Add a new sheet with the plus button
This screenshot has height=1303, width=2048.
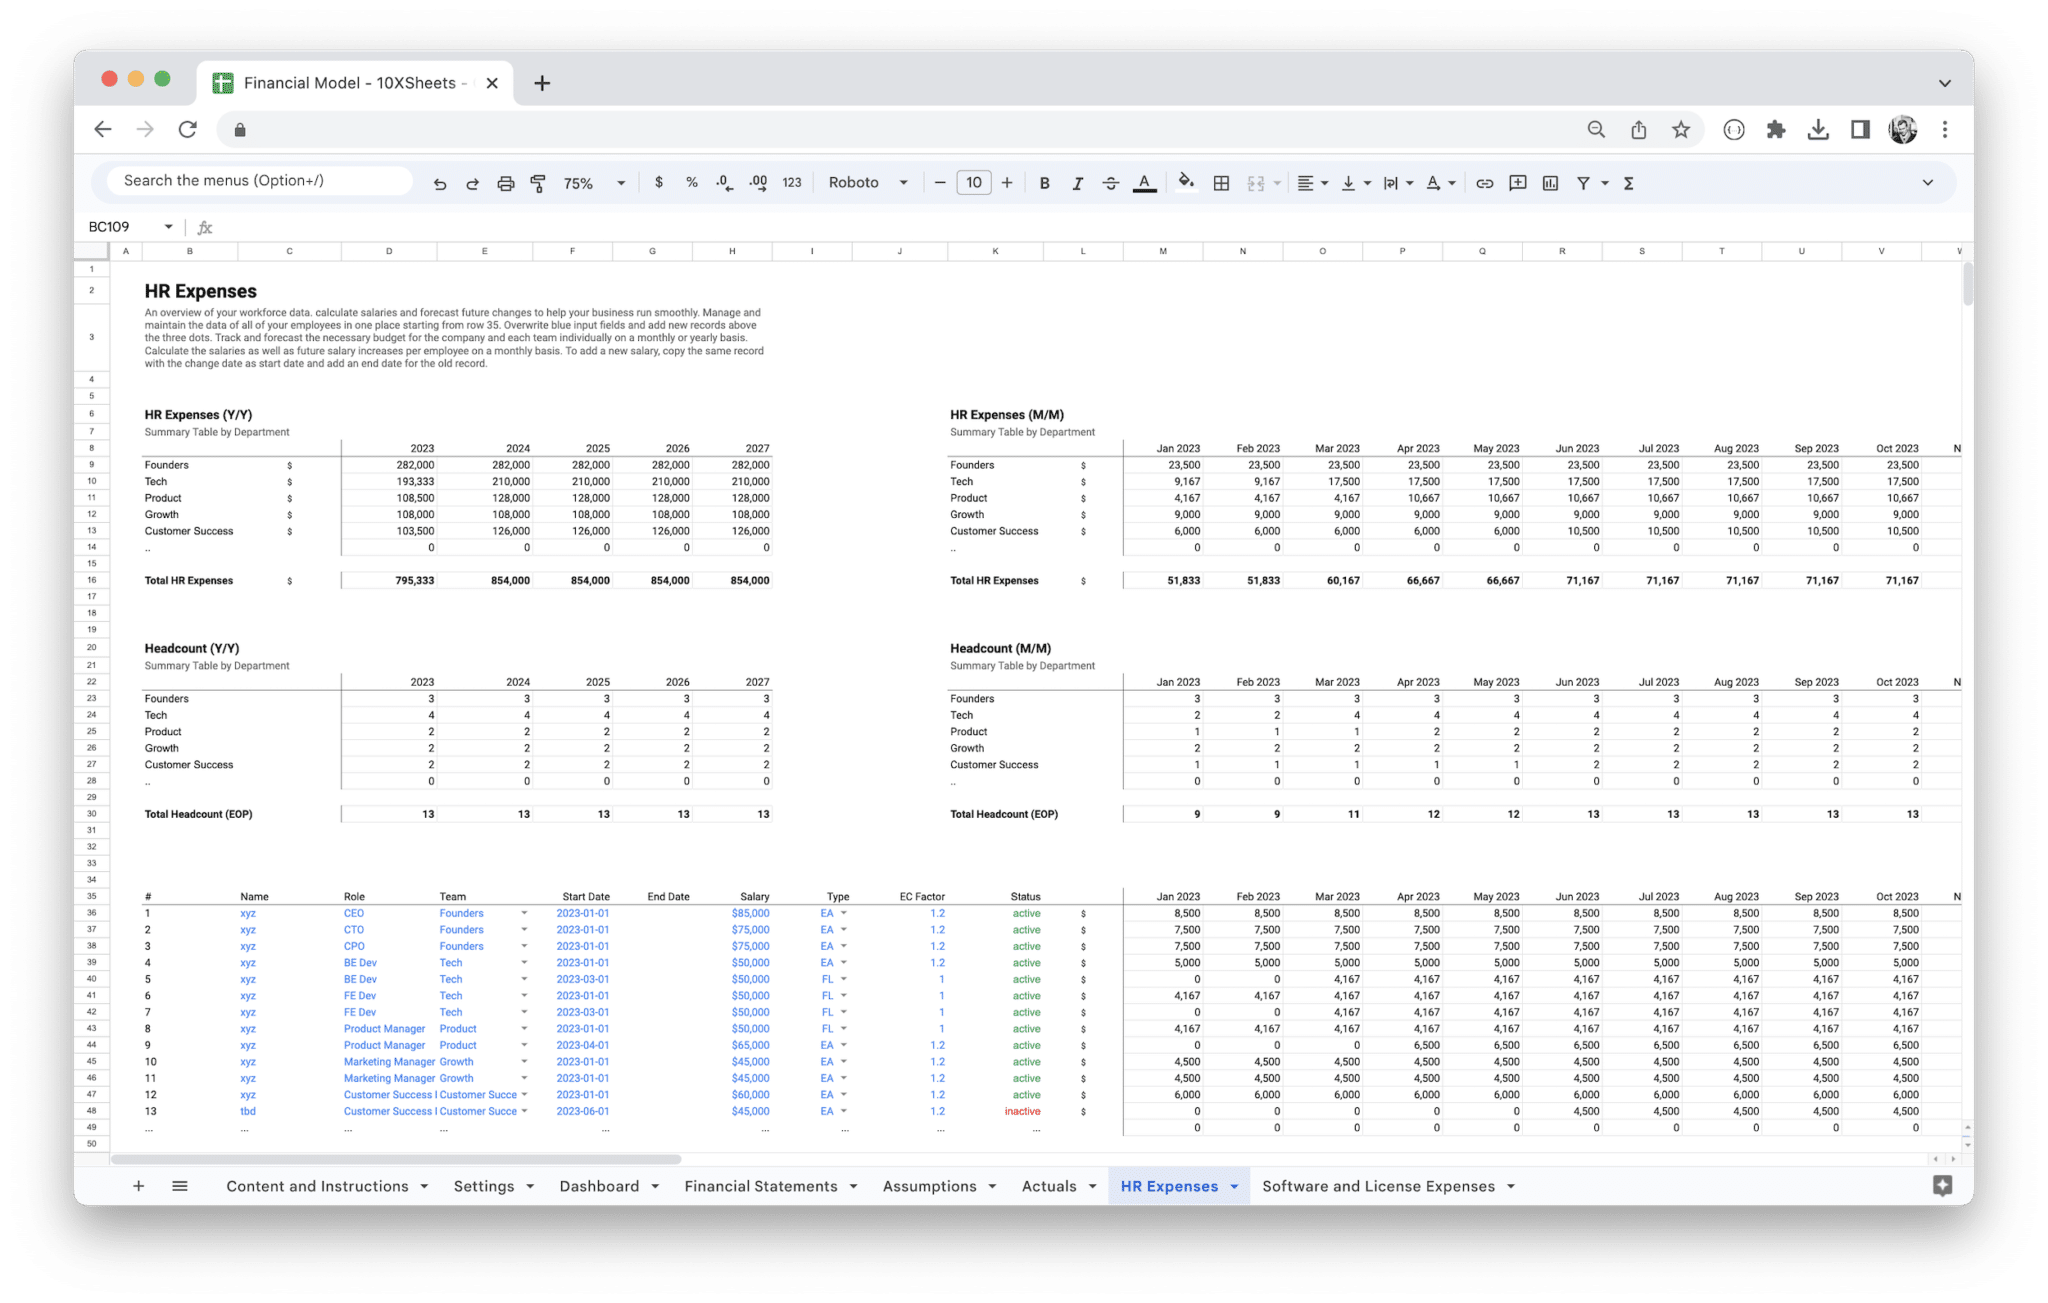click(x=138, y=1186)
